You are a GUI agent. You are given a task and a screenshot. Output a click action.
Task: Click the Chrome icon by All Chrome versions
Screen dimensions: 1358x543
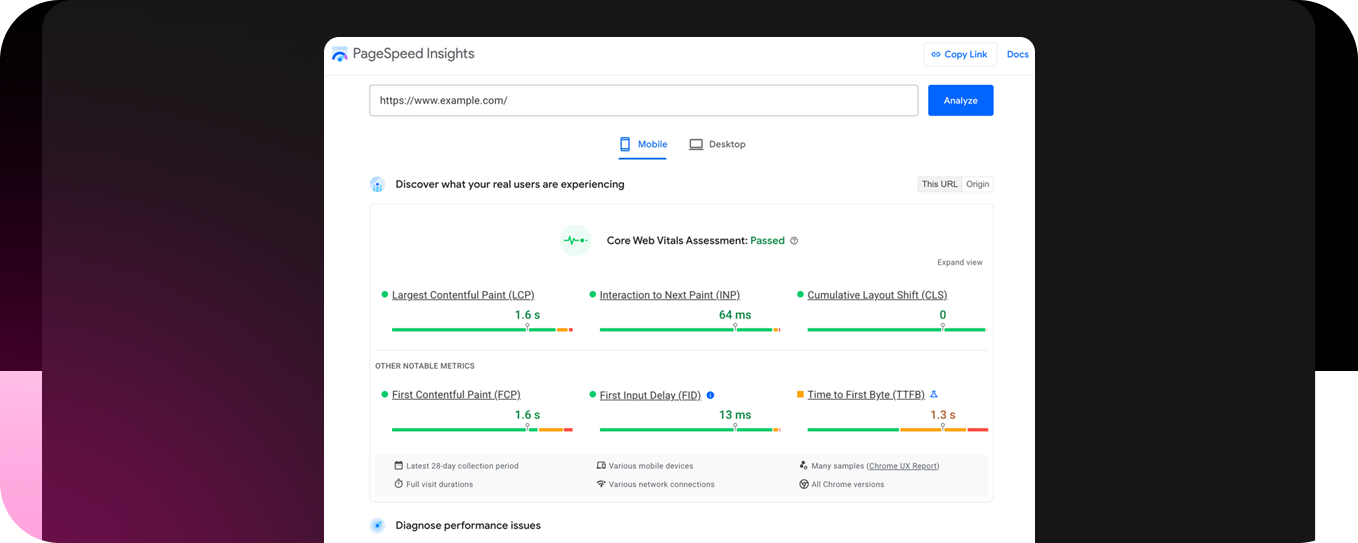(804, 484)
